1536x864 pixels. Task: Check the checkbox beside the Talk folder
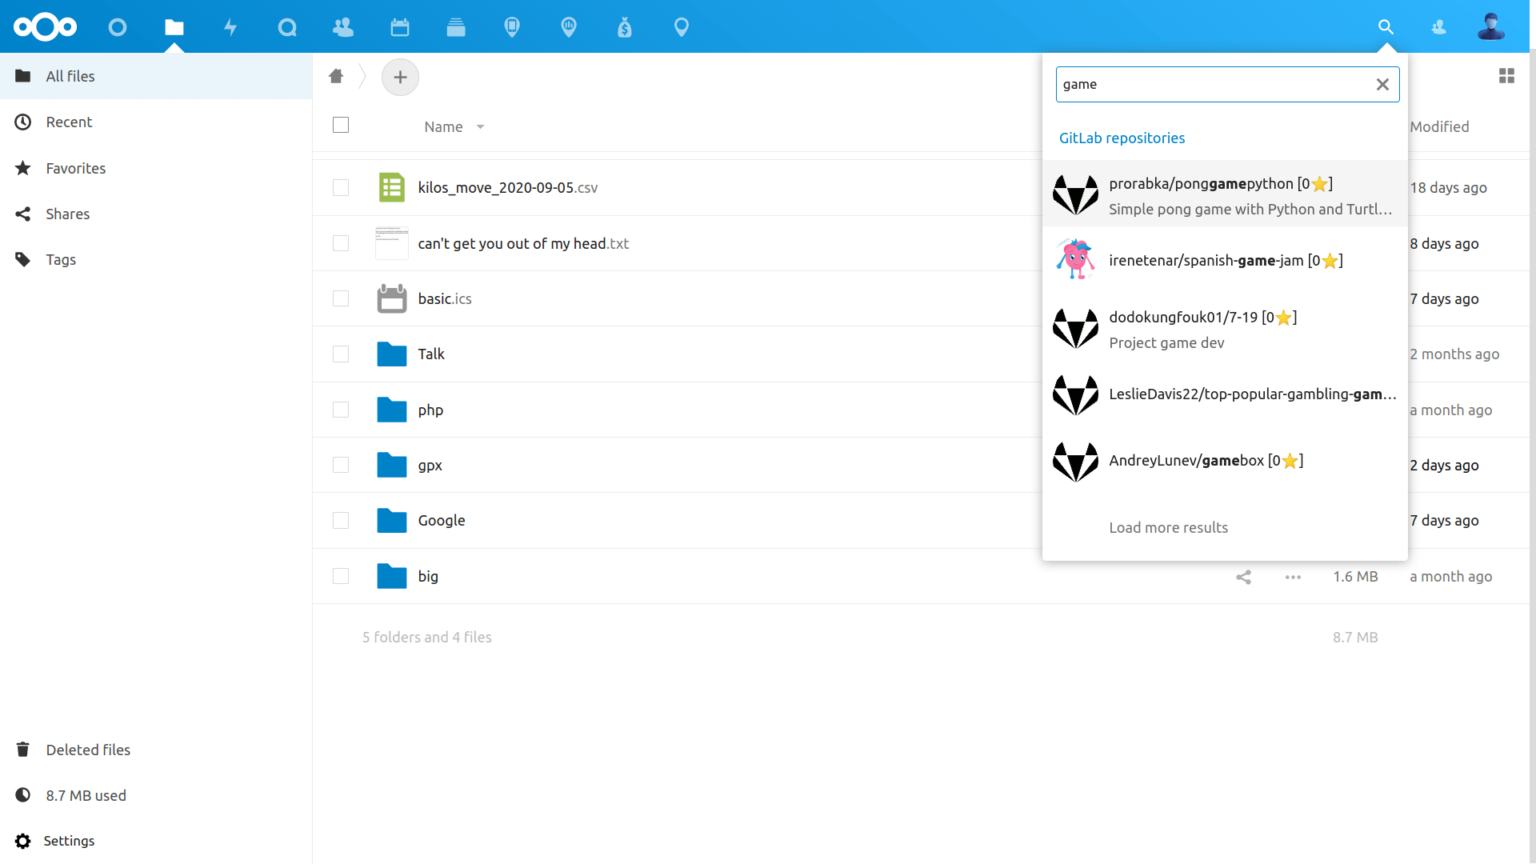[340, 354]
